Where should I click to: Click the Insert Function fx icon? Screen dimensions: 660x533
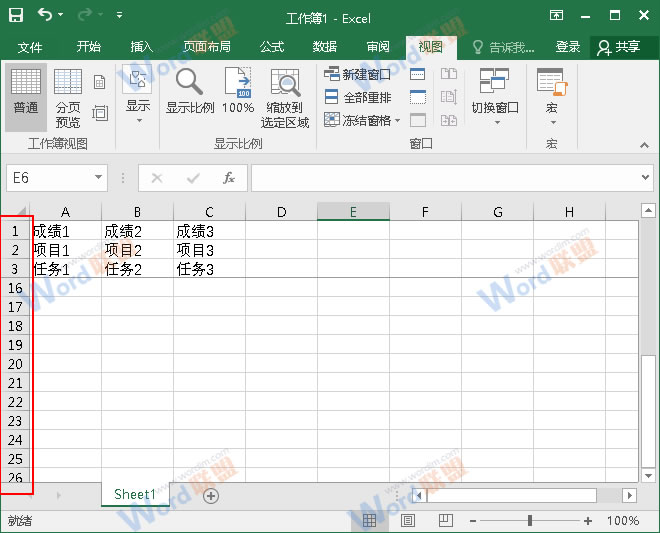pos(229,178)
